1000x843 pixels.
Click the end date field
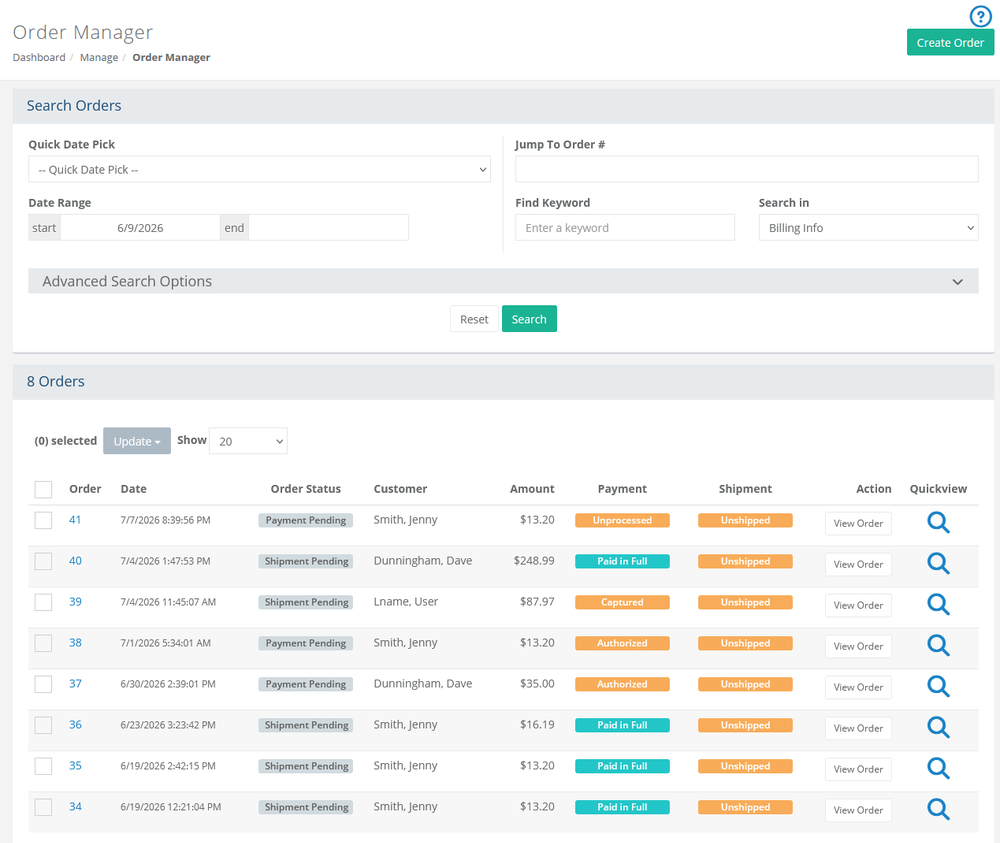pyautogui.click(x=328, y=228)
